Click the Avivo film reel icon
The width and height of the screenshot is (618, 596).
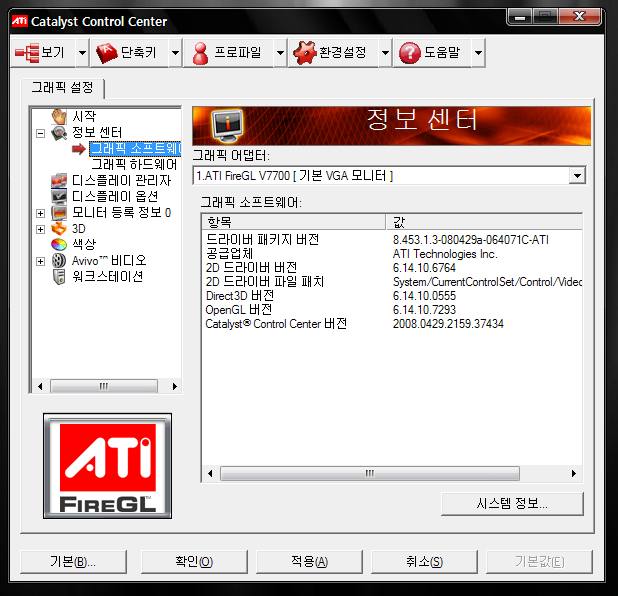(x=59, y=261)
